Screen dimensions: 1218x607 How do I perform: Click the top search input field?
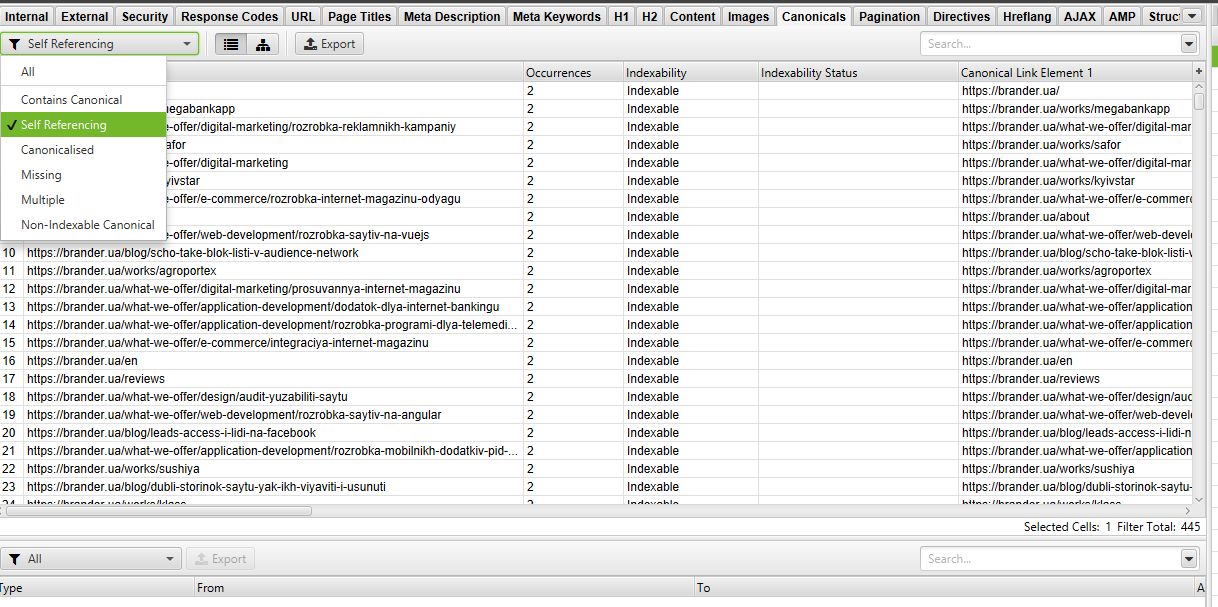(1050, 44)
